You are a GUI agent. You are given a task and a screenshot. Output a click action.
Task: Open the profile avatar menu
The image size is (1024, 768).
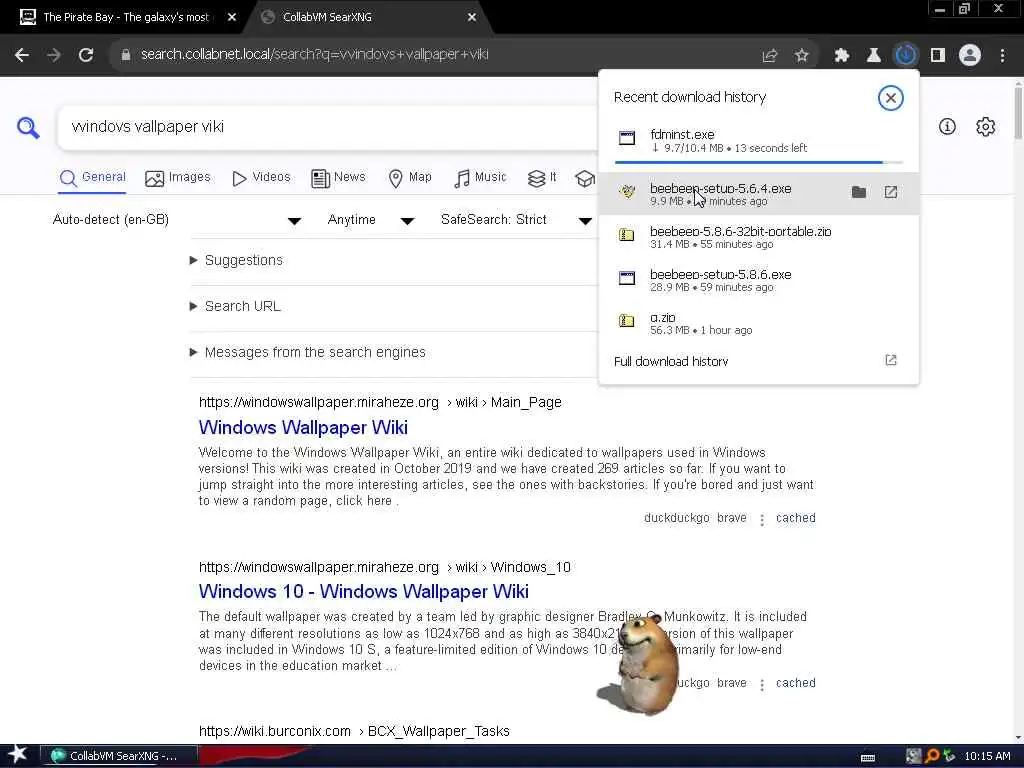pyautogui.click(x=970, y=56)
